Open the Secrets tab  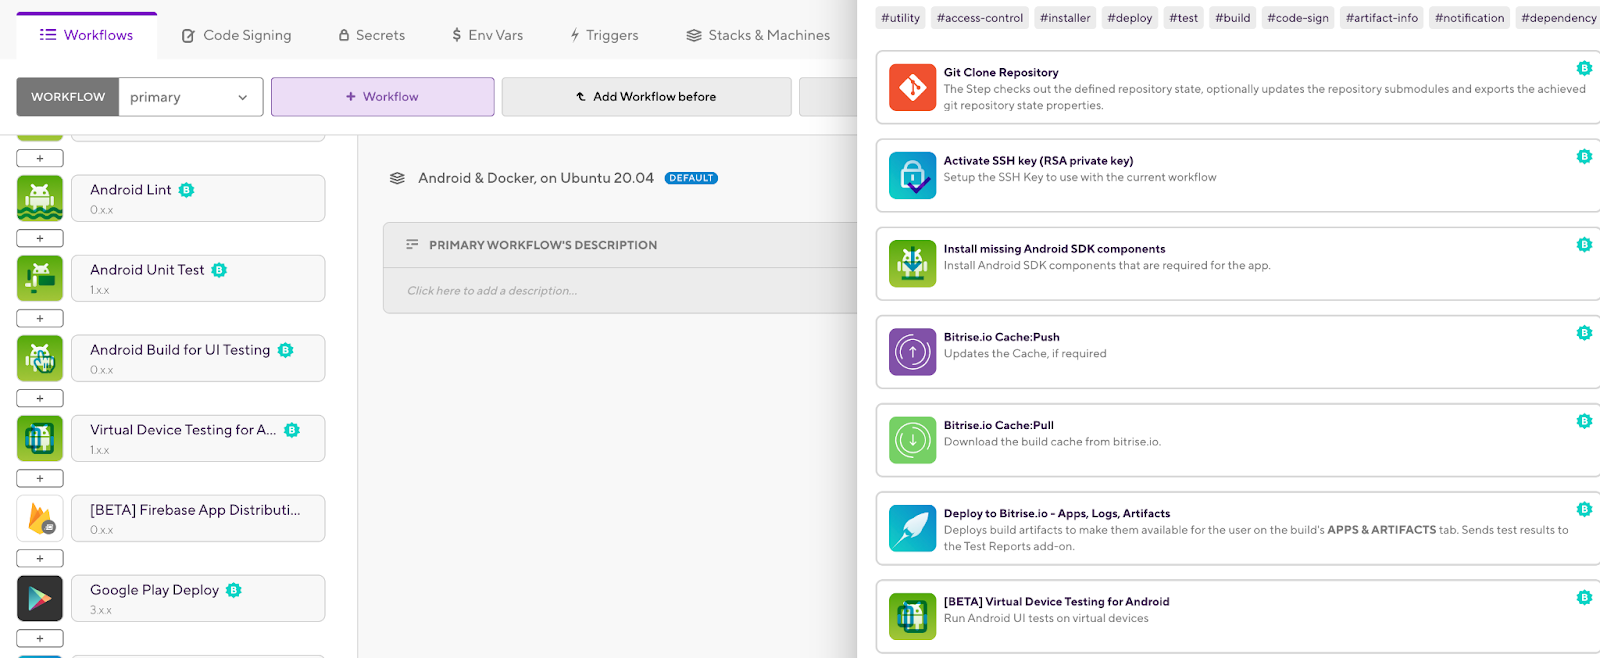[372, 35]
